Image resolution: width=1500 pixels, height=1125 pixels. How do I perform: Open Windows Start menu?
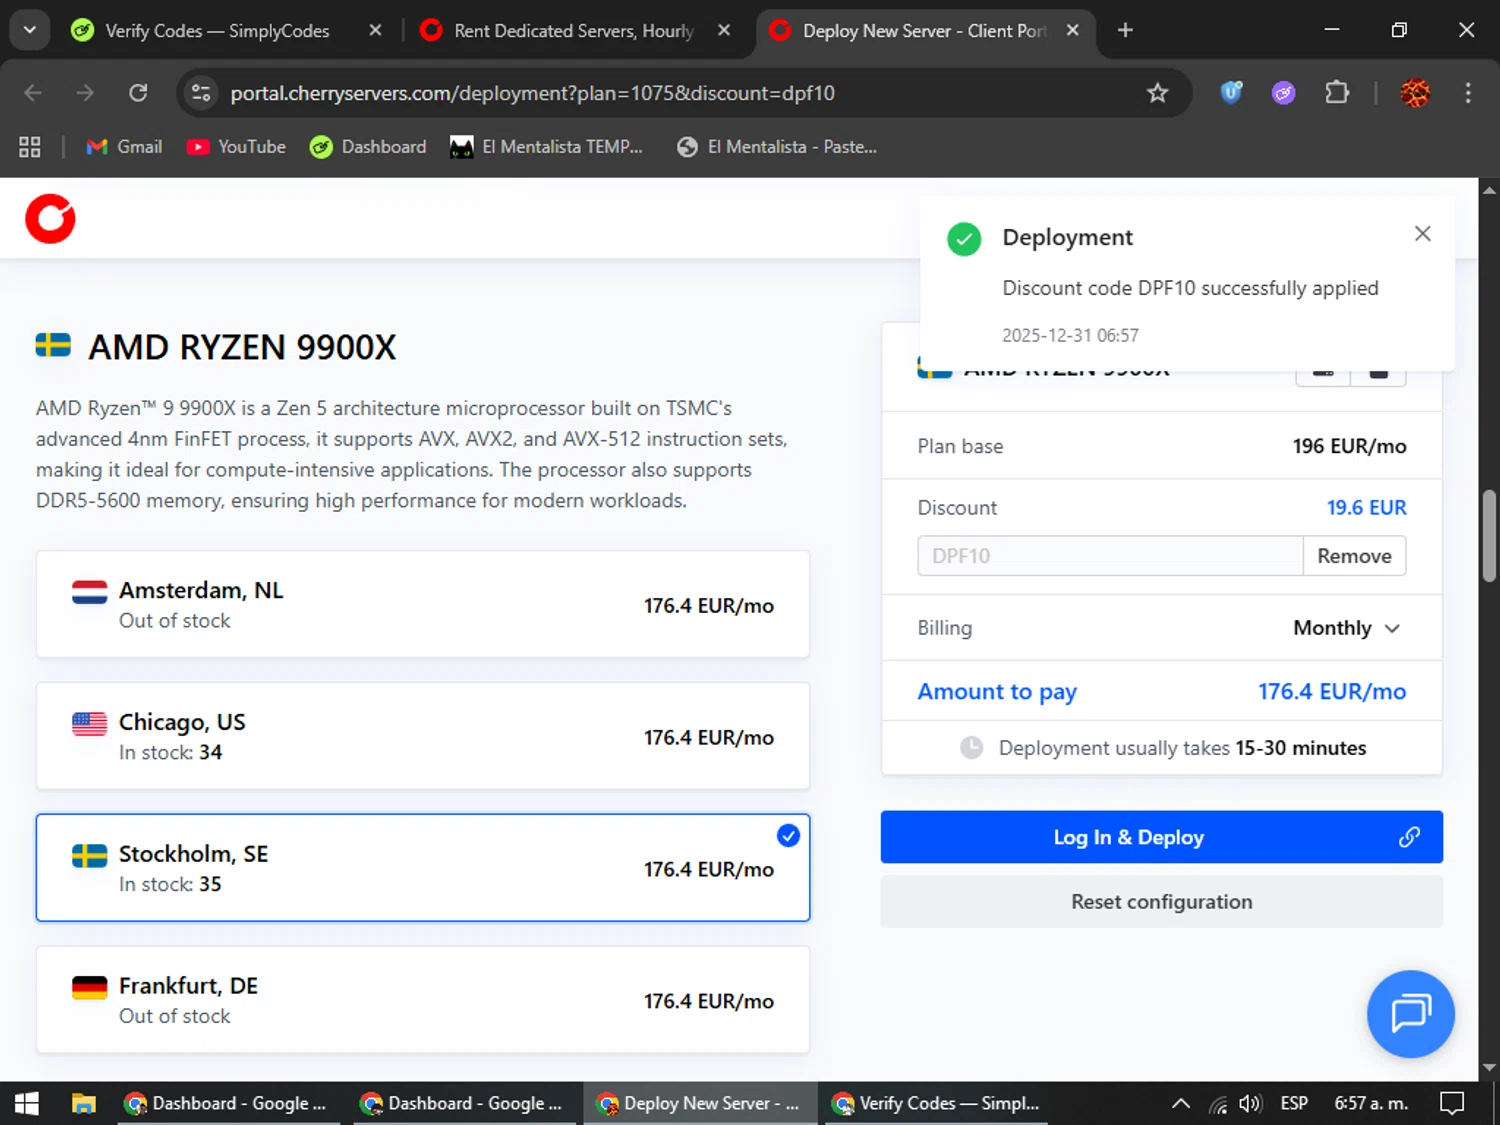[27, 1104]
